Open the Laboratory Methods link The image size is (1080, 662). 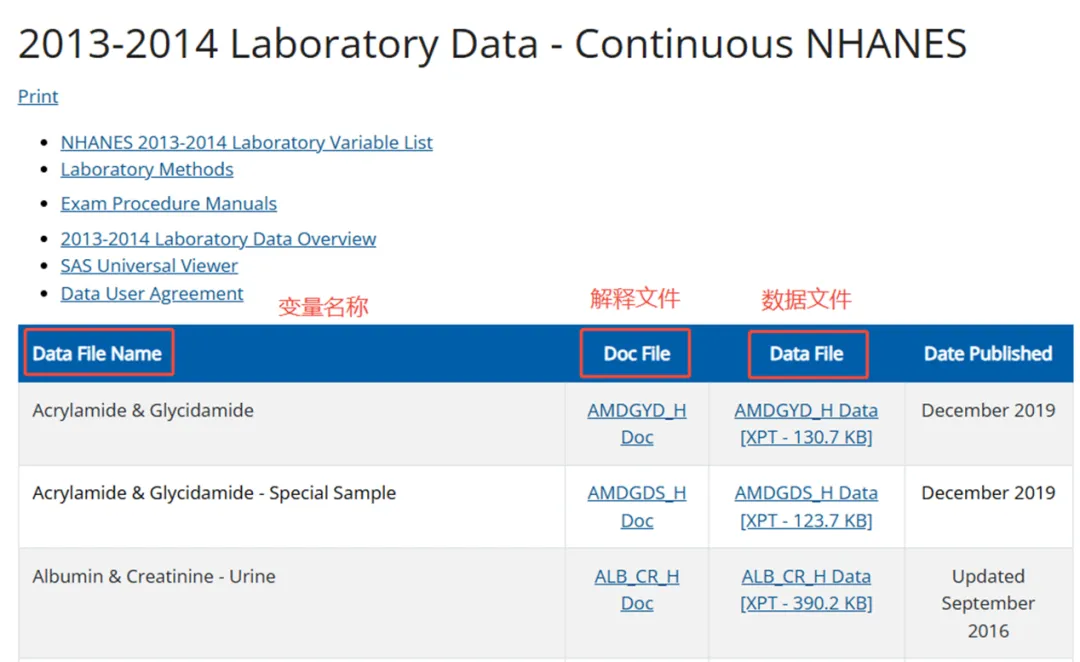(147, 169)
